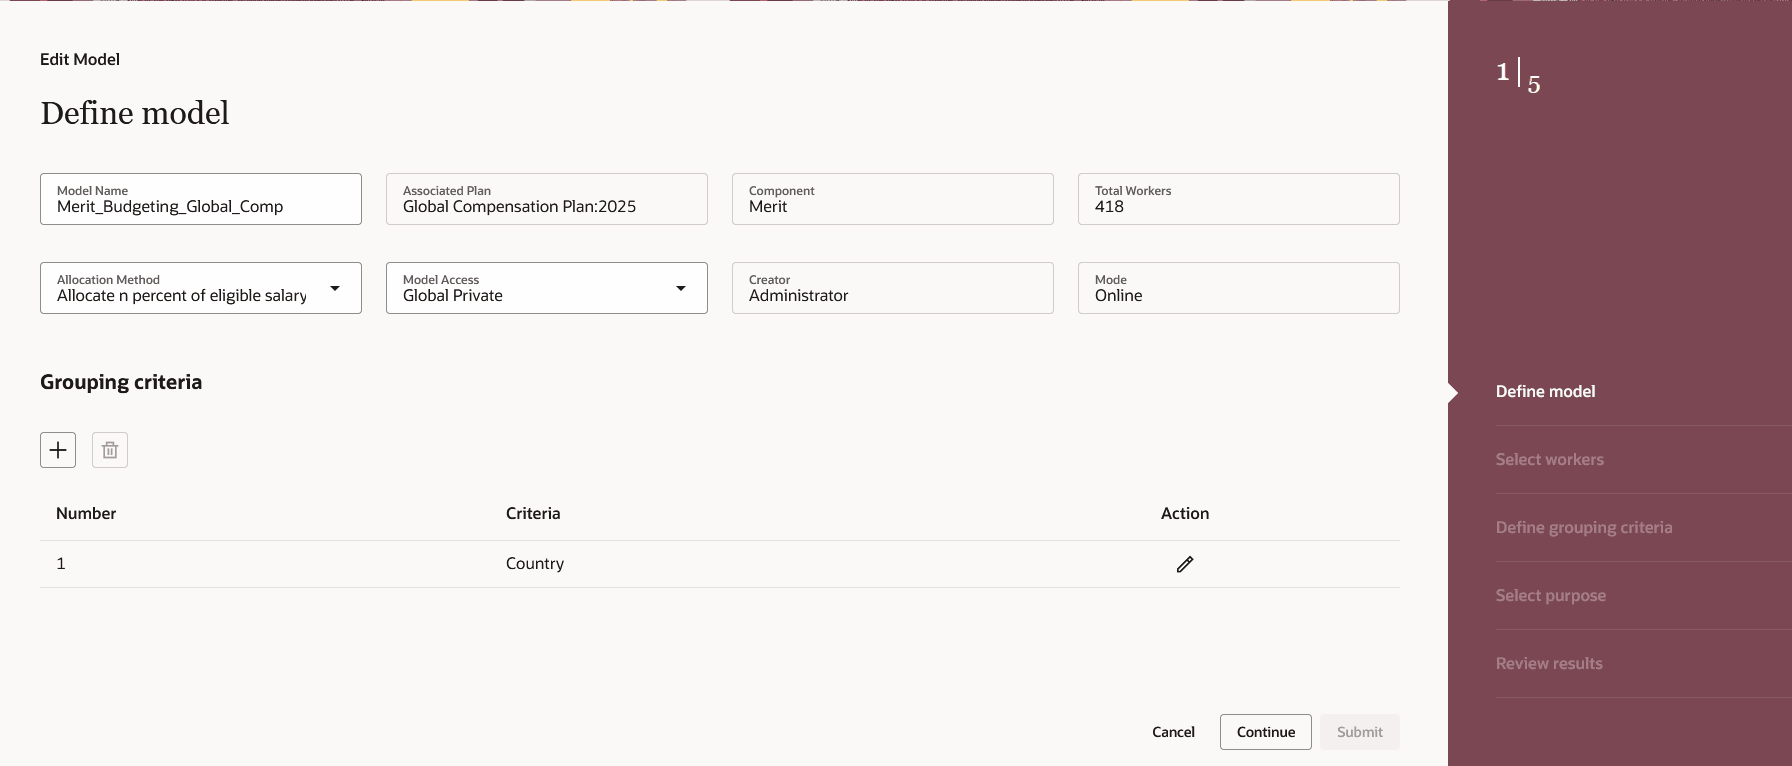The width and height of the screenshot is (1792, 766).
Task: Cancel editing the model
Action: [1173, 732]
